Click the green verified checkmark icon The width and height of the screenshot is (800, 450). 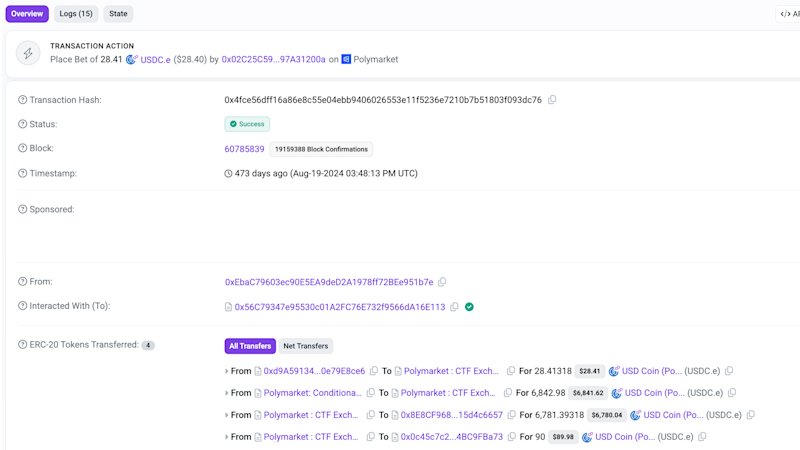pyautogui.click(x=469, y=307)
